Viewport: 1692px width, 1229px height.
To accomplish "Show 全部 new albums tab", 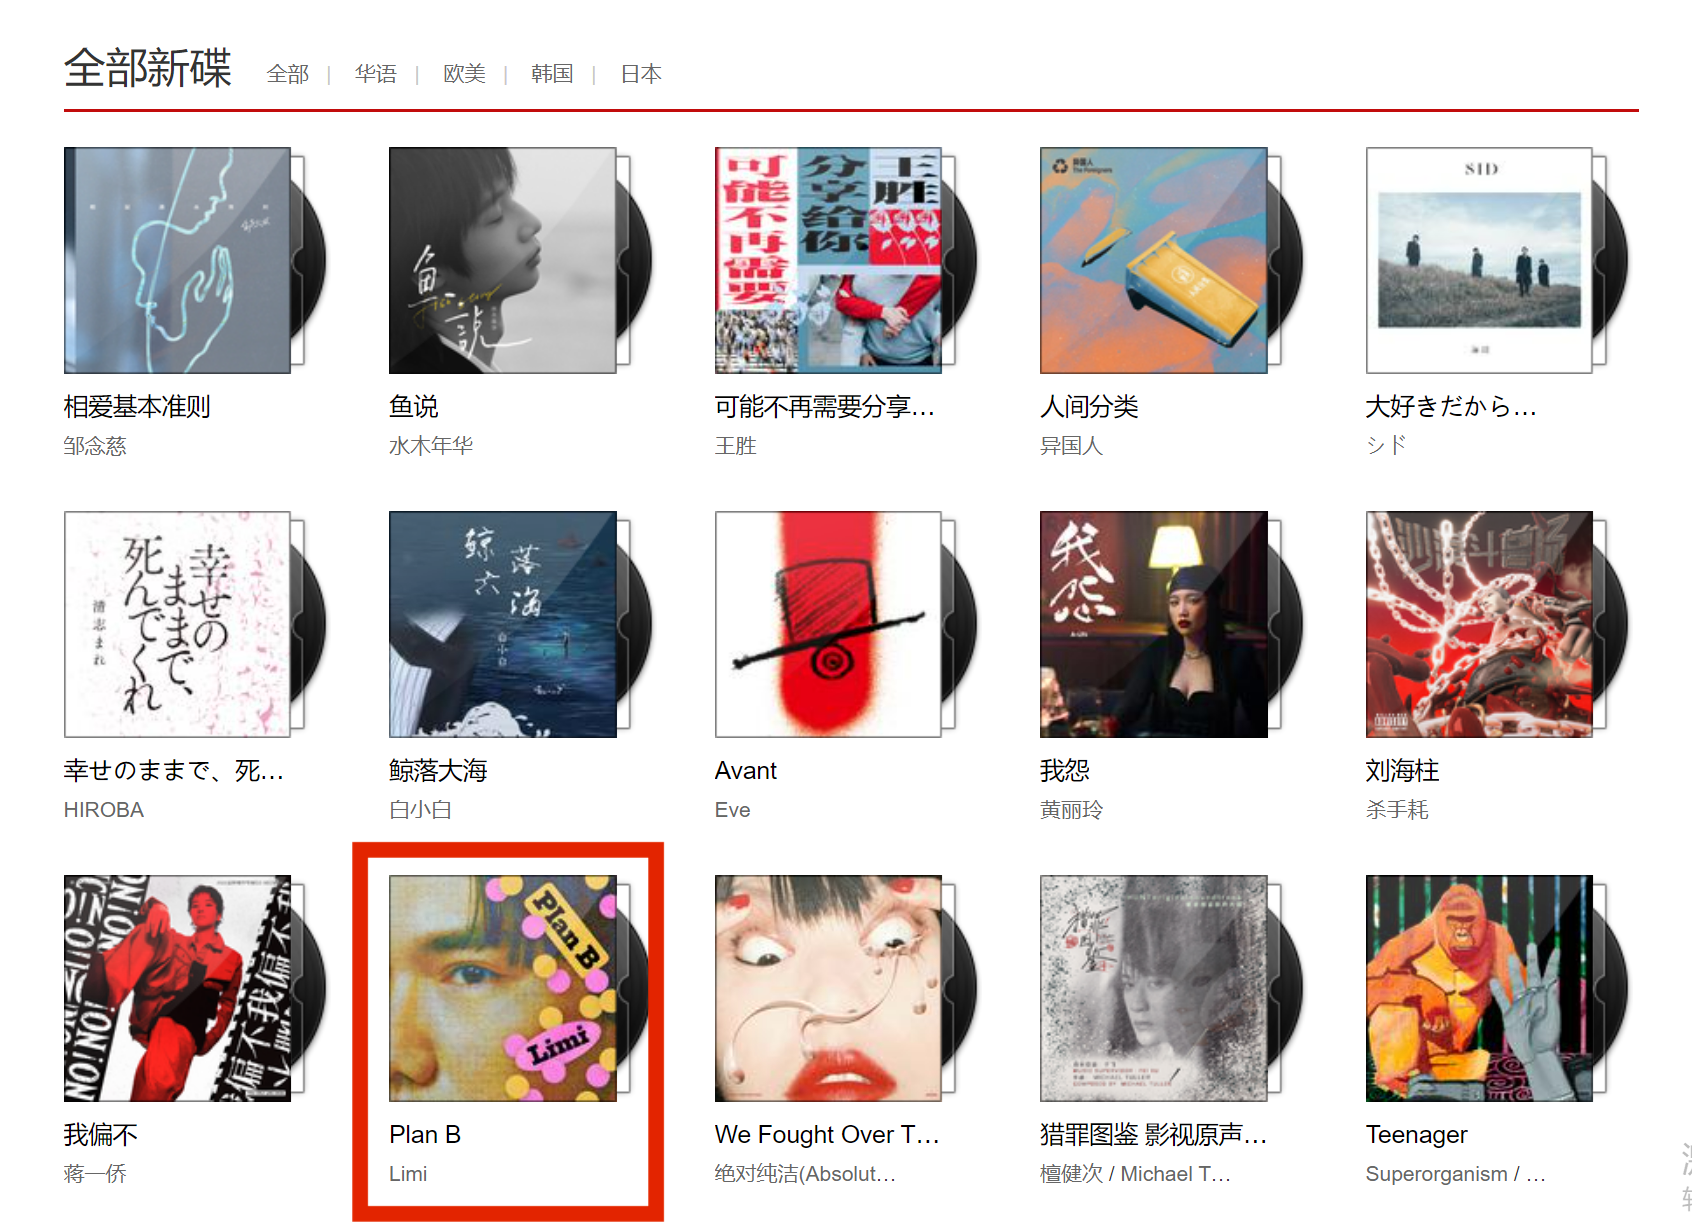I will coord(288,74).
